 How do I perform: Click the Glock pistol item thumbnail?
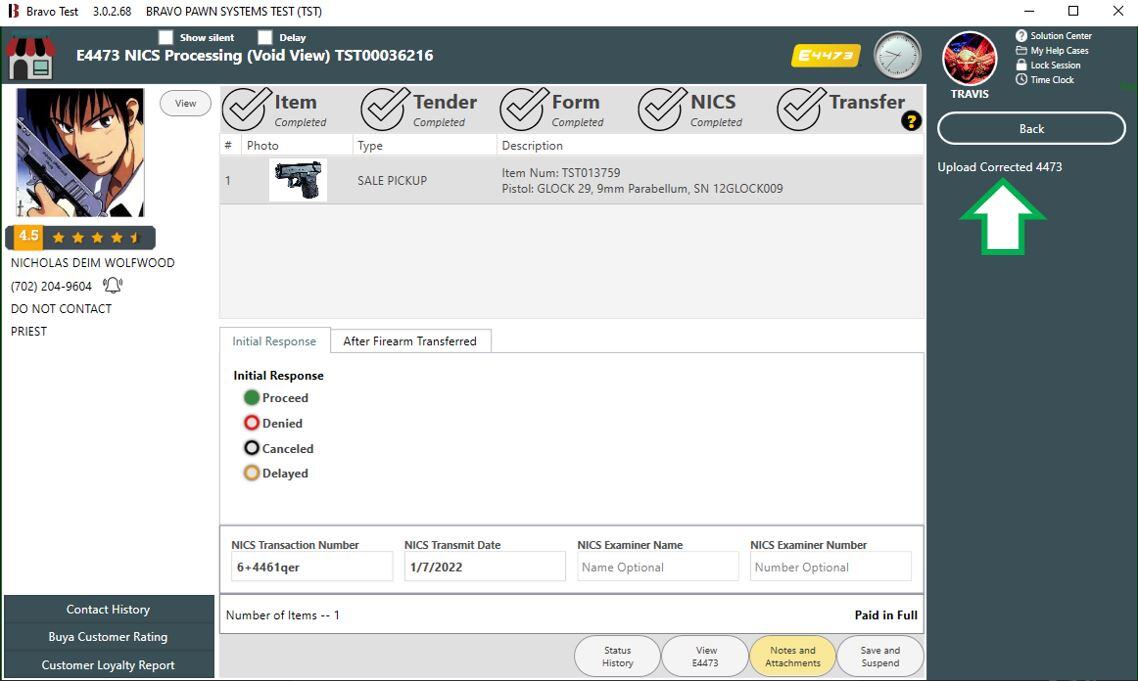tap(298, 180)
